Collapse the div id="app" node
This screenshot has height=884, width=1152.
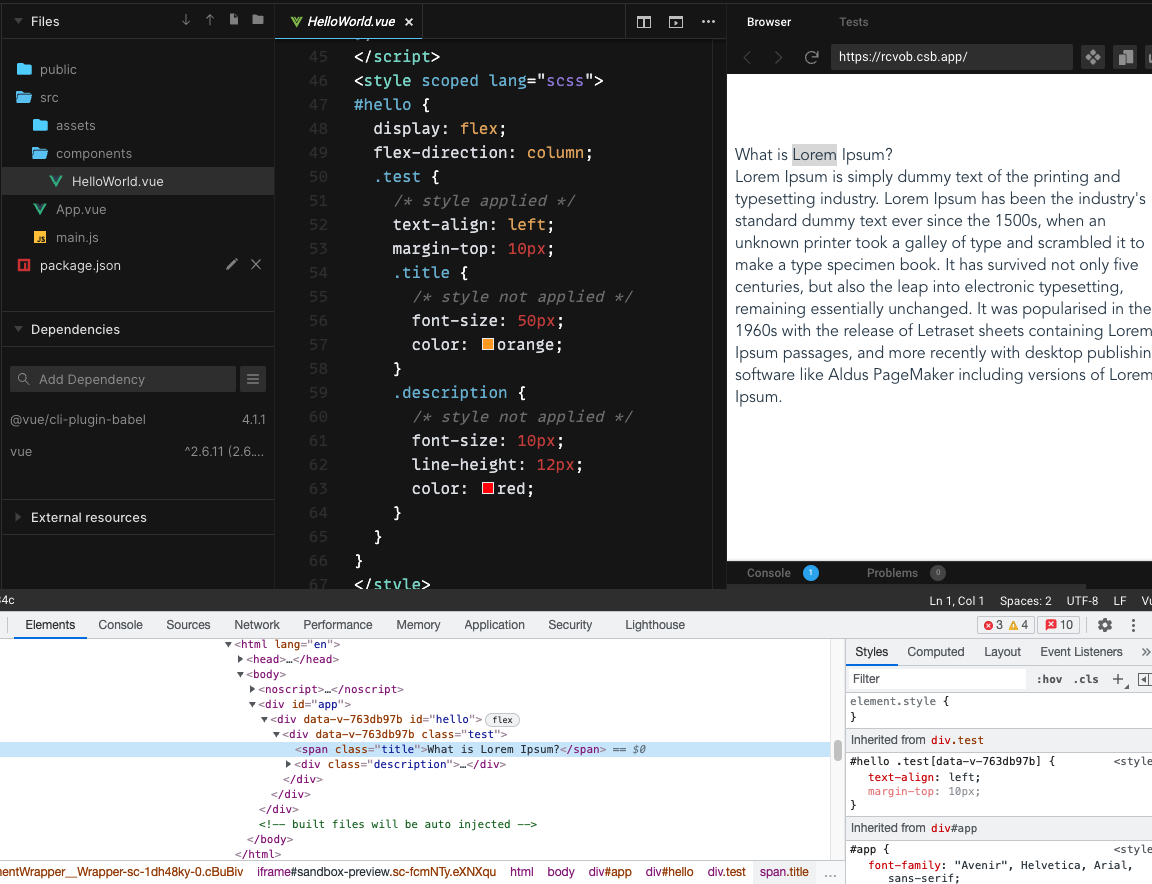click(252, 704)
